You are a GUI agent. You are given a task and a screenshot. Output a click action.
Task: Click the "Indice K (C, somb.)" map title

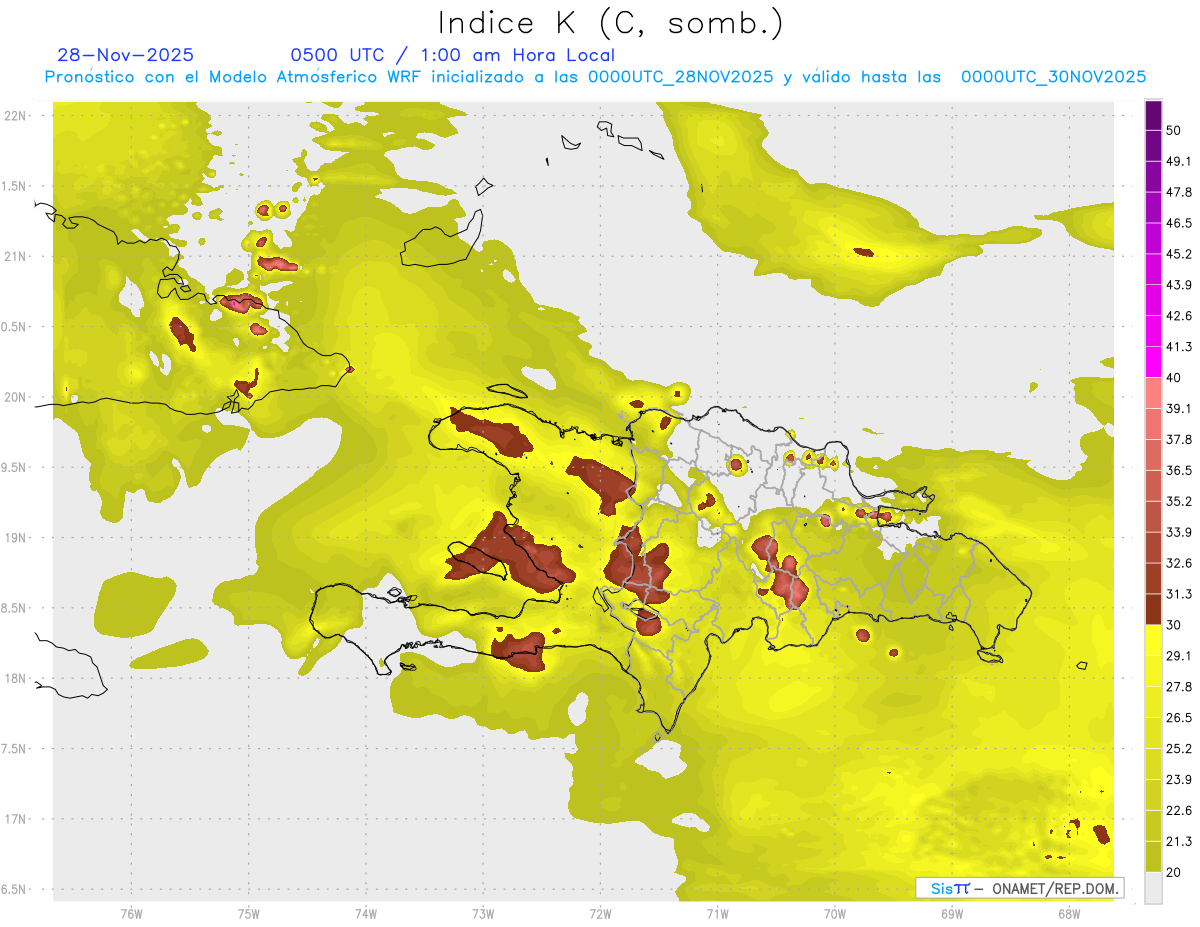[x=610, y=23]
